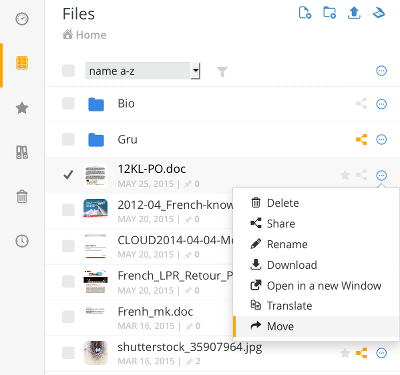Open more options for Bio folder

pyautogui.click(x=381, y=104)
